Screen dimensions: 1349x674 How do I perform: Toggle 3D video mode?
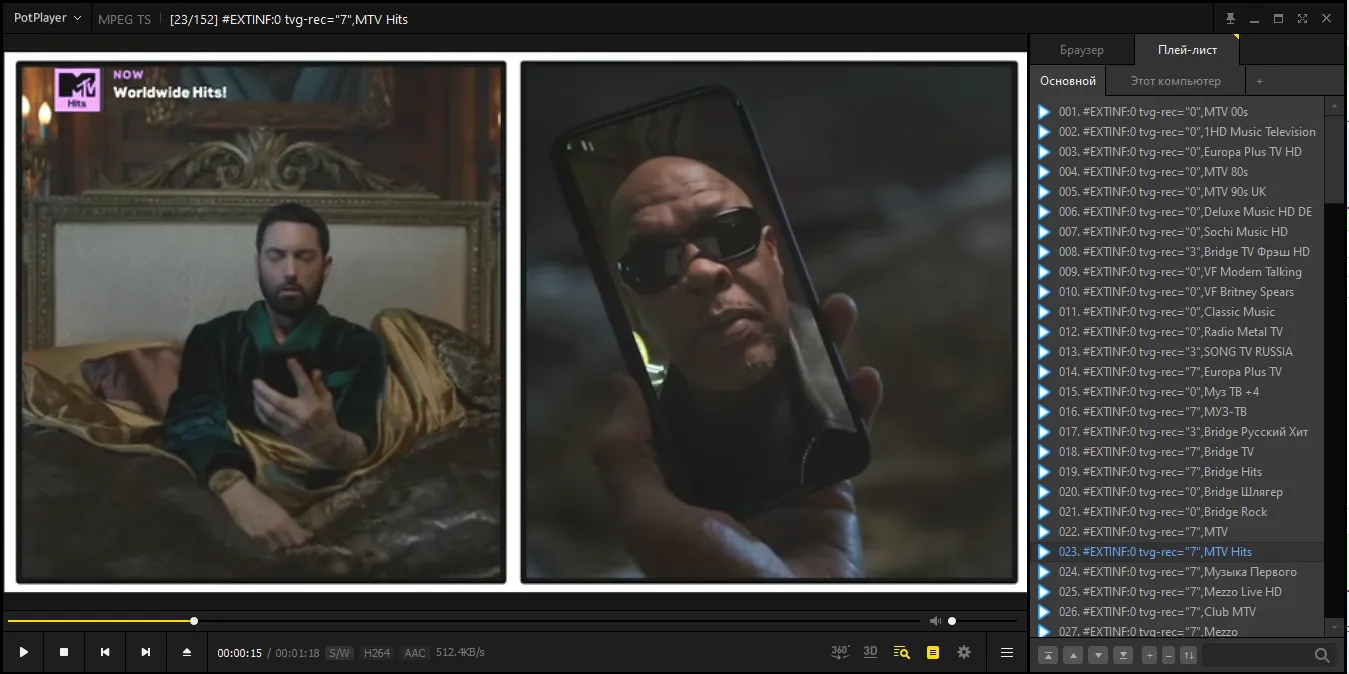pos(870,652)
